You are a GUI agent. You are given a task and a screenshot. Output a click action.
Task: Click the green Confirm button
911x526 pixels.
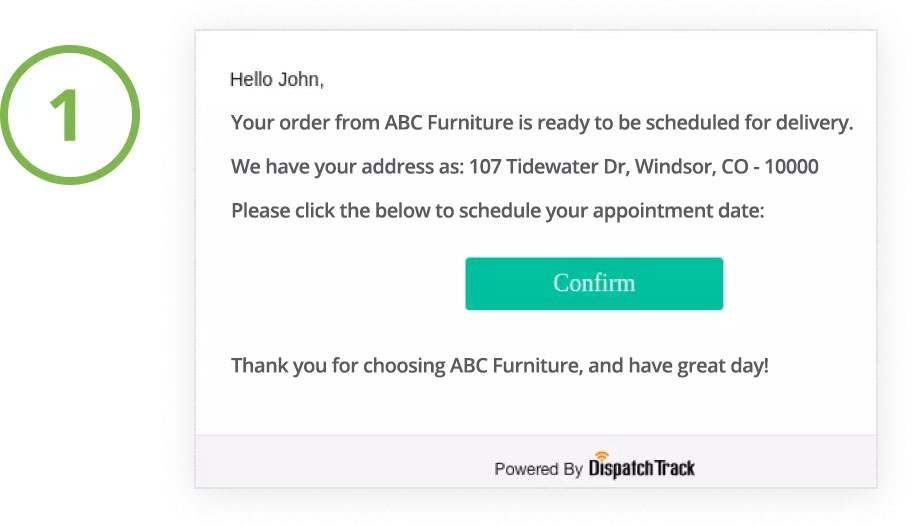[x=594, y=284]
